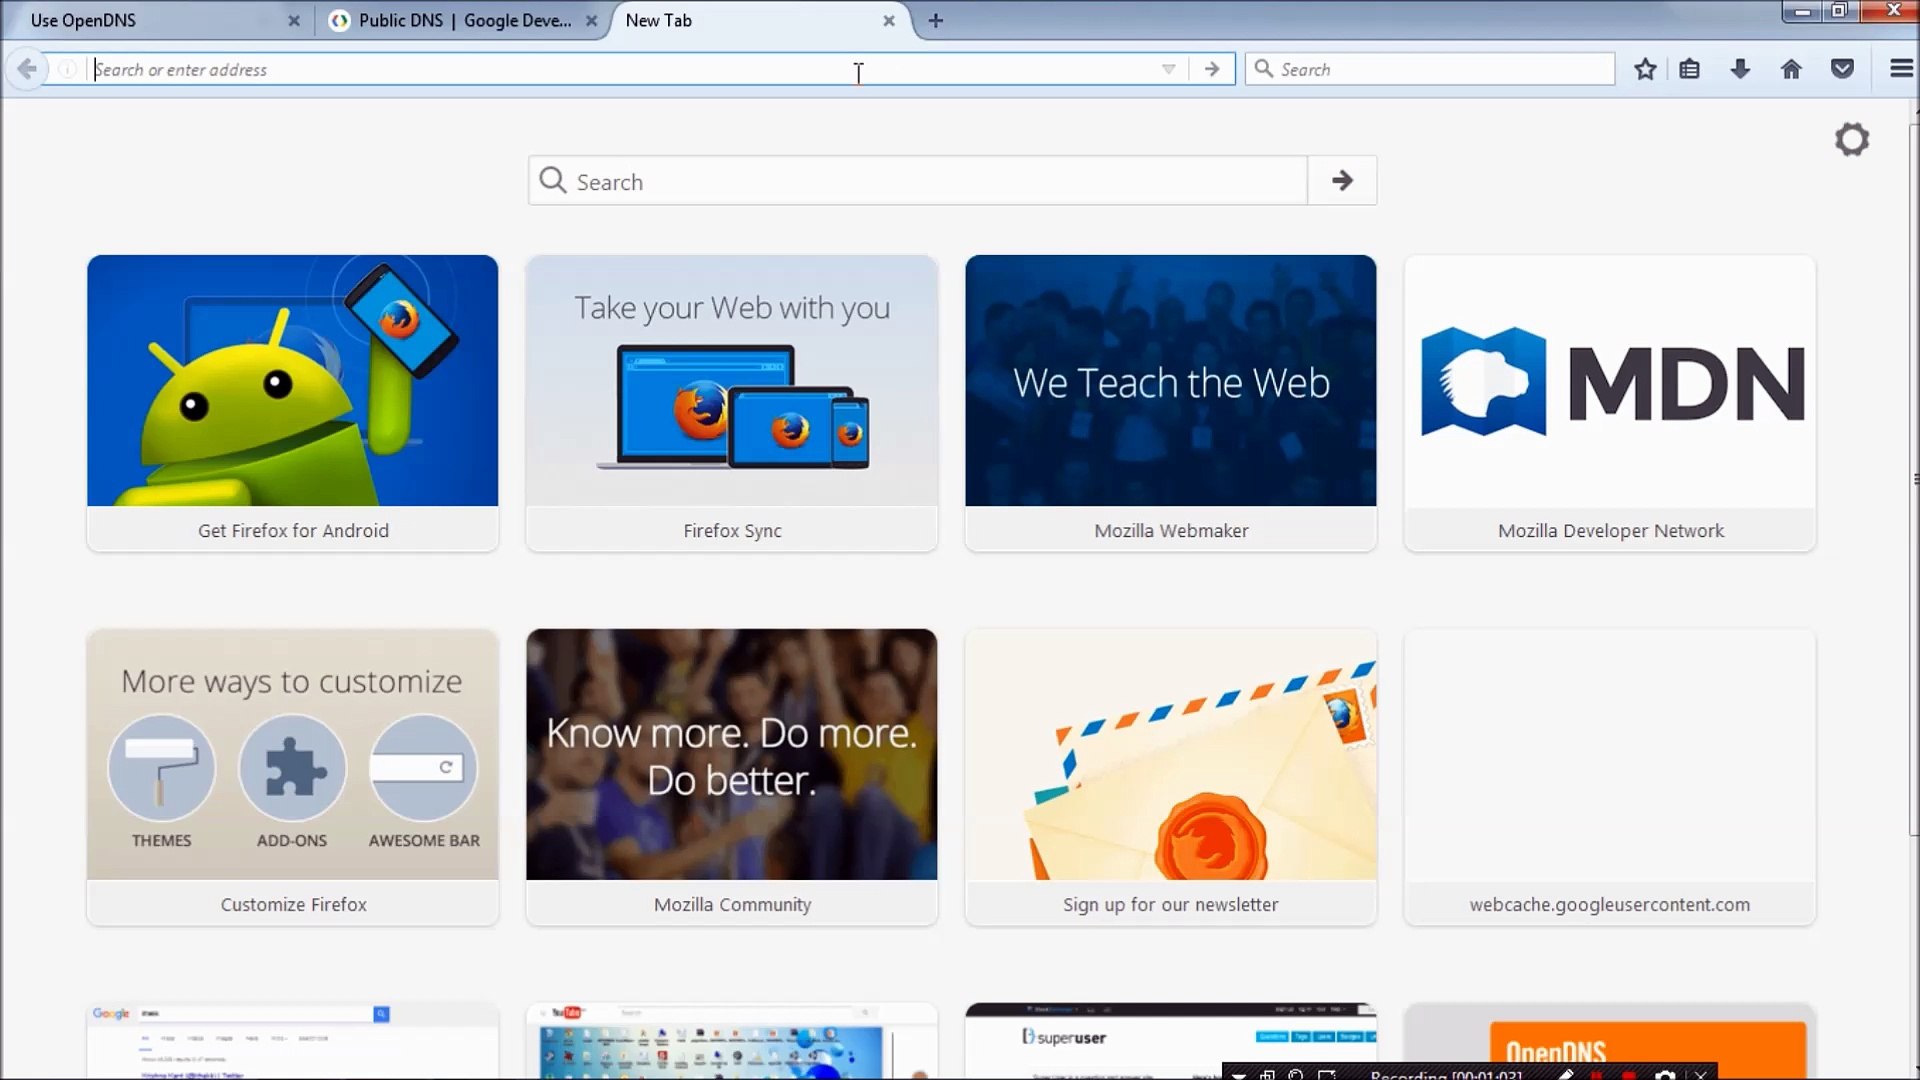Image resolution: width=1920 pixels, height=1080 pixels.
Task: Submit the new tab page search arrow
Action: click(x=1342, y=181)
